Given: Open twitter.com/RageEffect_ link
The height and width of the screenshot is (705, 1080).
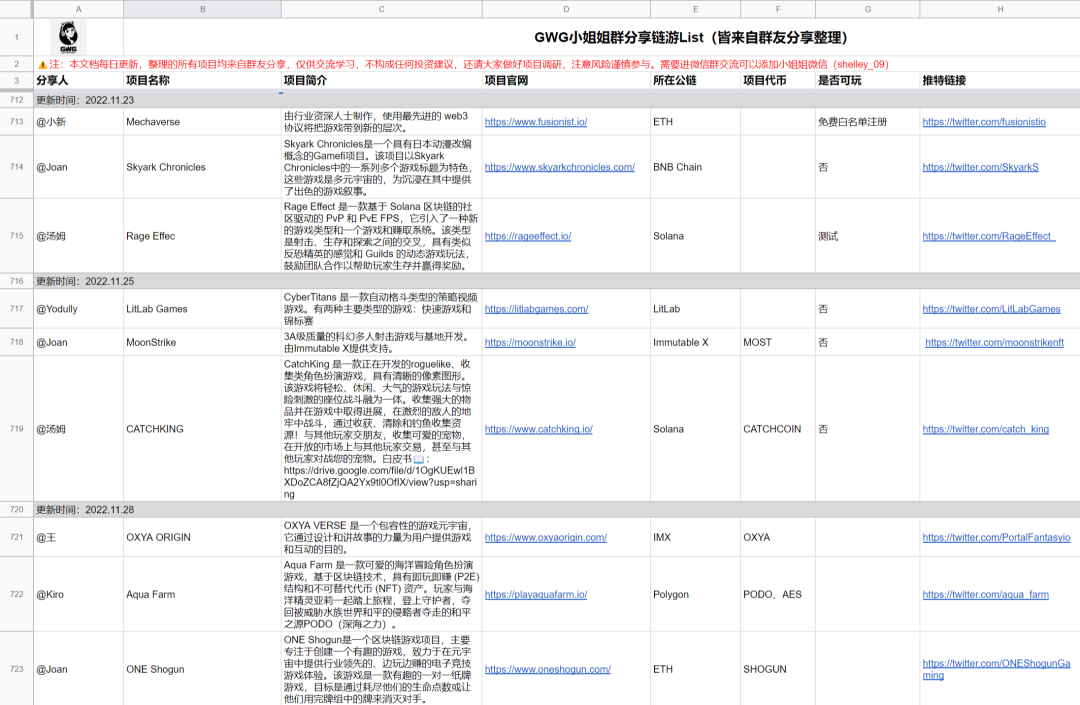Looking at the screenshot, I should click(988, 236).
